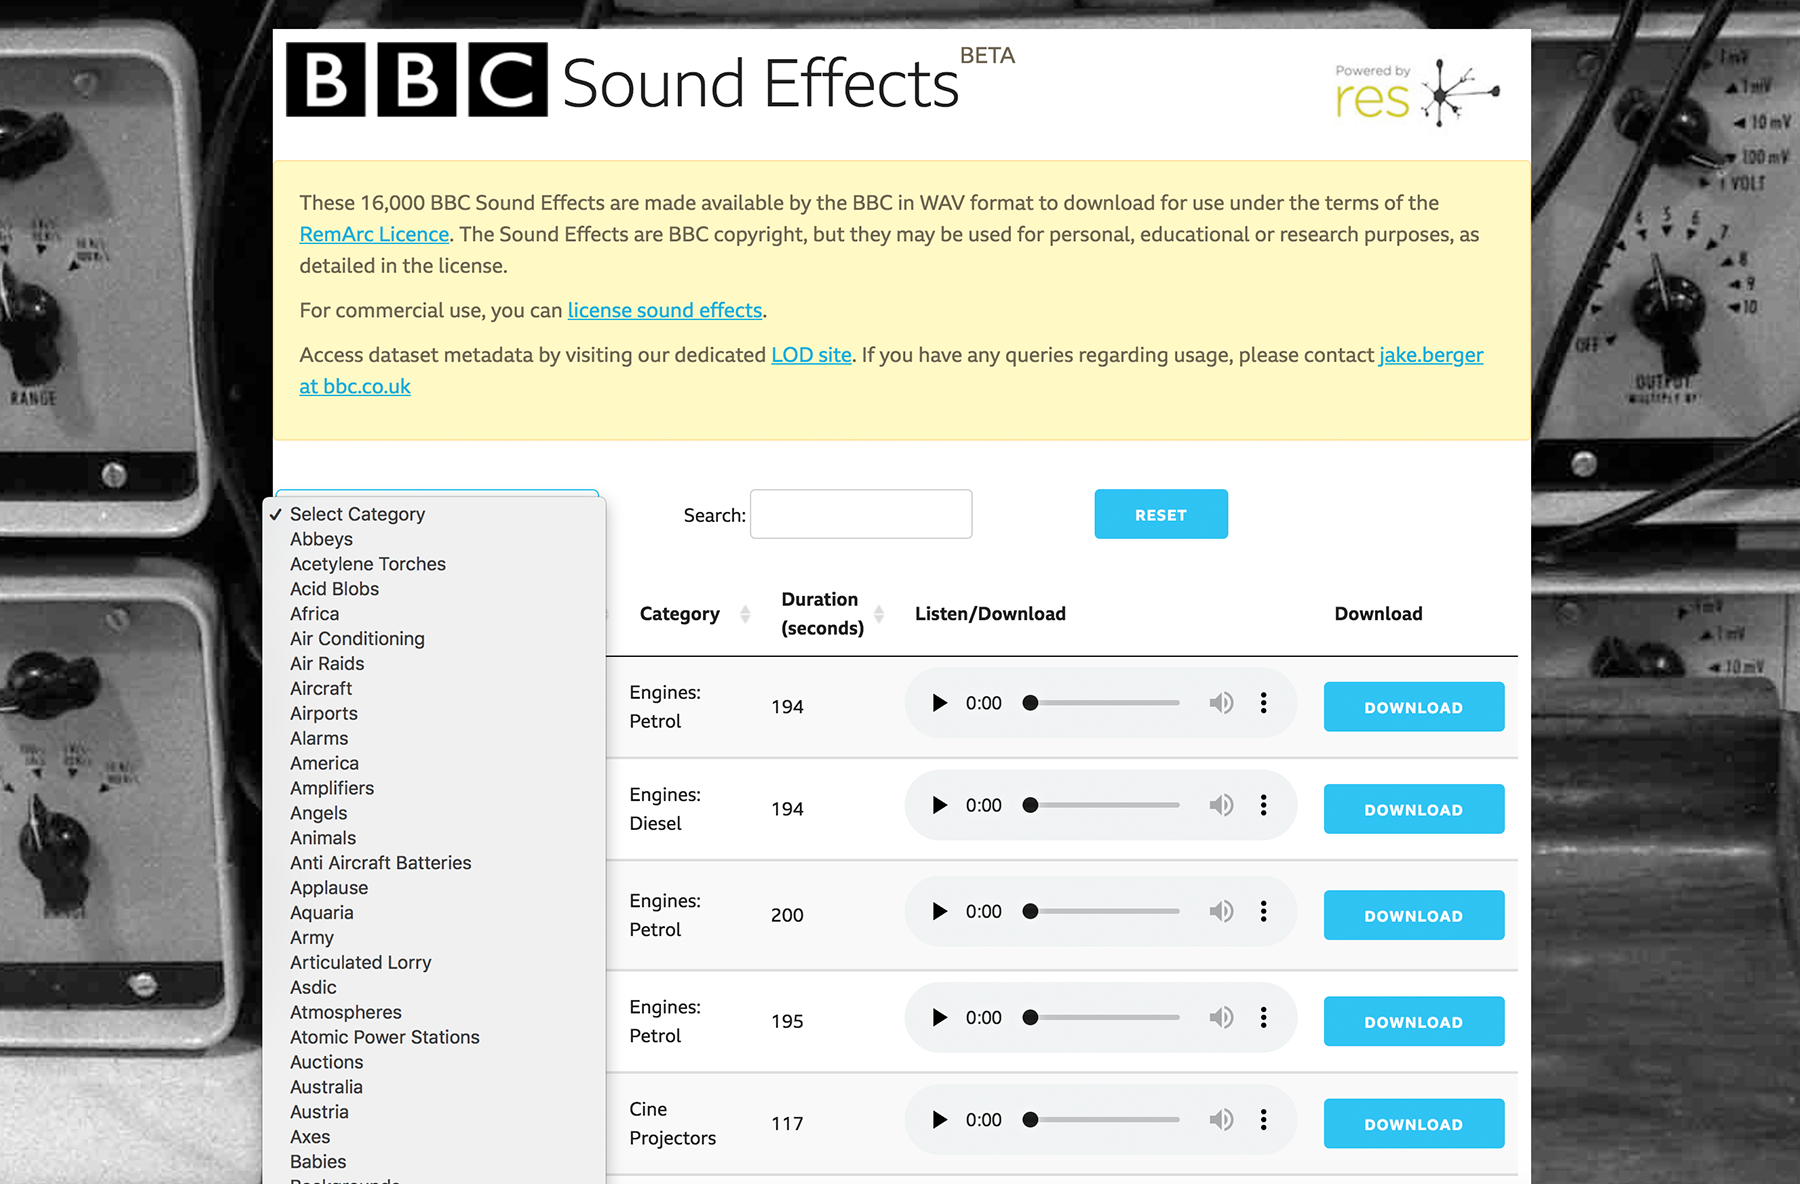Play the Engines: Petrol 200 seconds sound

[939, 911]
